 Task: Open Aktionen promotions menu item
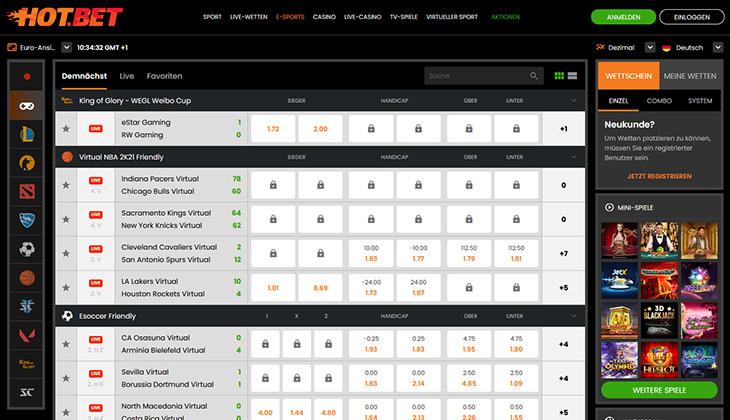point(505,17)
